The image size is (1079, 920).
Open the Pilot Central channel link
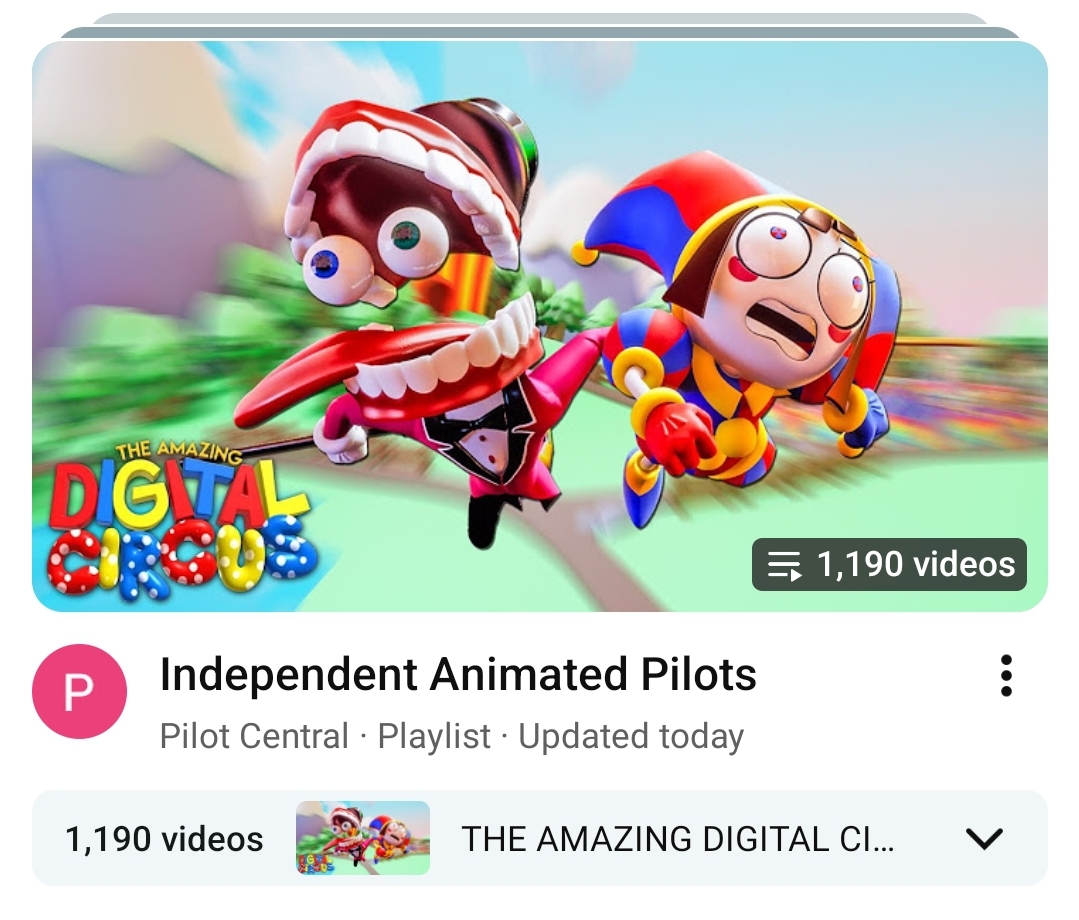tap(254, 736)
